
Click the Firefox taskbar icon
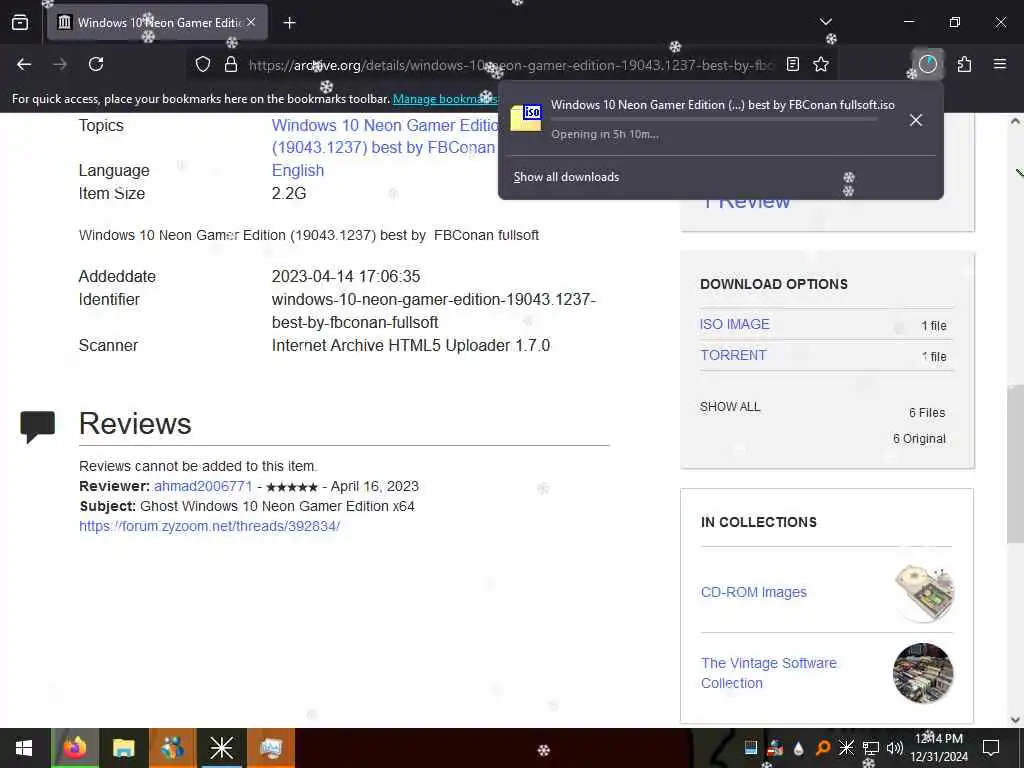[x=74, y=748]
